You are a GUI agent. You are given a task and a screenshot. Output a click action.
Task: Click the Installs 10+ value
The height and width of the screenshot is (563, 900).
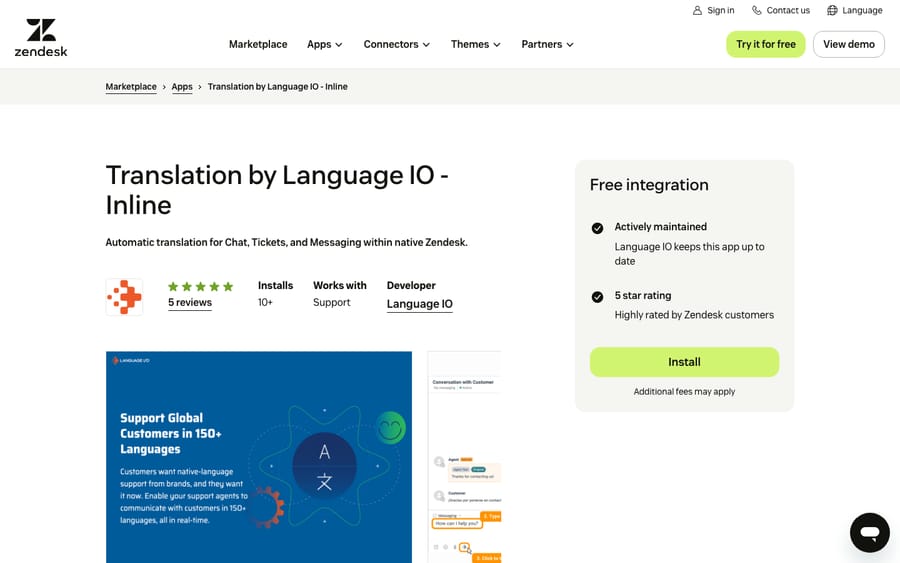(265, 302)
